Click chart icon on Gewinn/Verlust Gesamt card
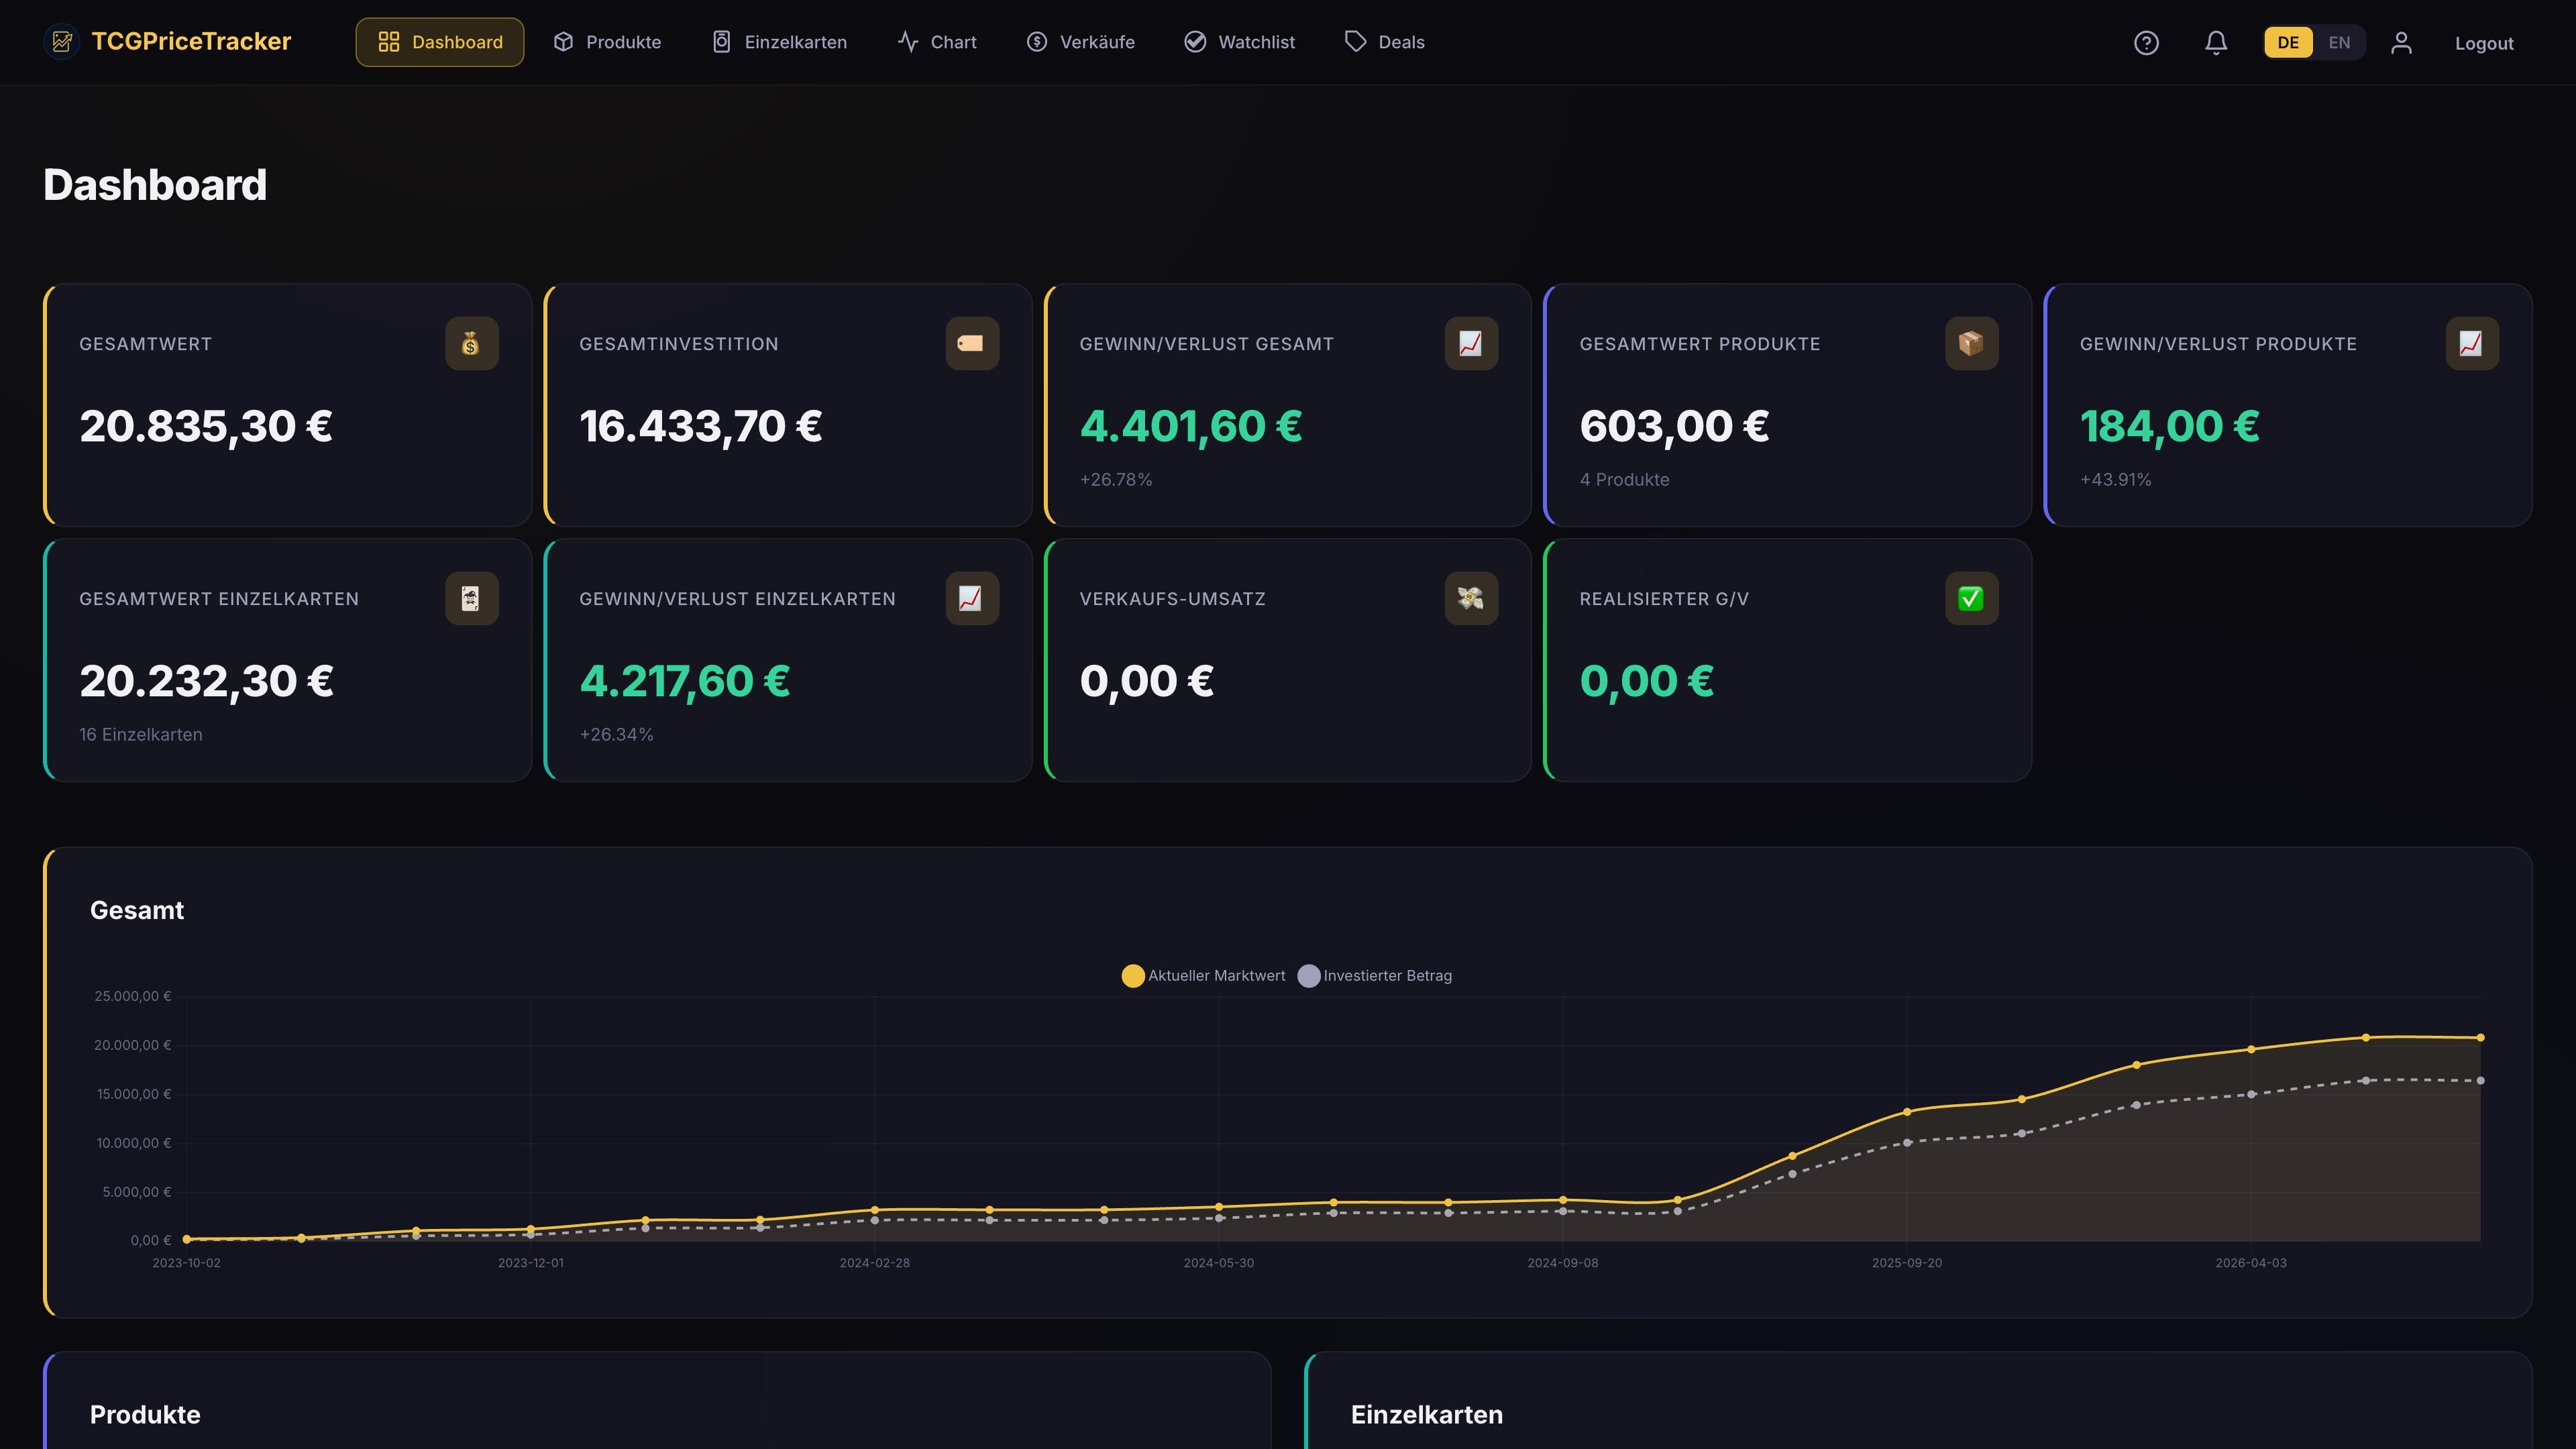Screen dimensions: 2576x1449 tap(1471, 344)
